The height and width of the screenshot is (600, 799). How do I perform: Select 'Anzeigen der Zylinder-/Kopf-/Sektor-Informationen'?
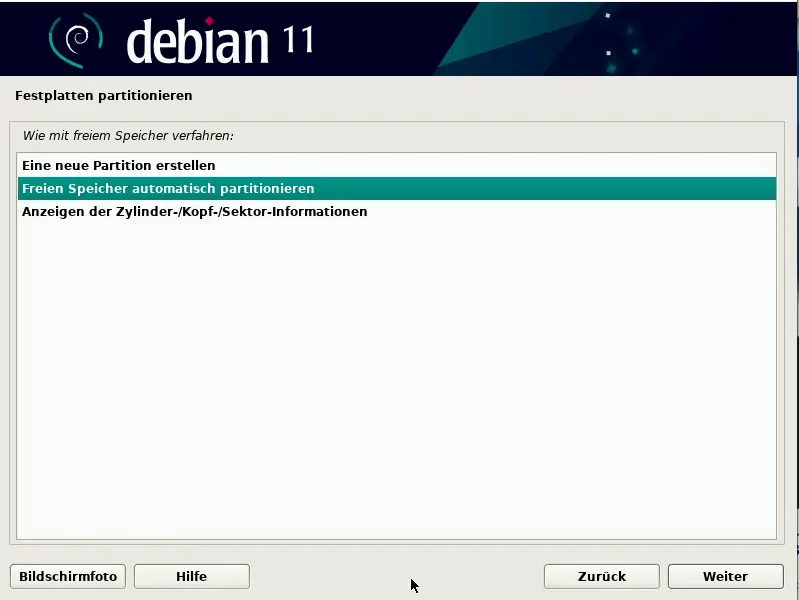pos(396,212)
